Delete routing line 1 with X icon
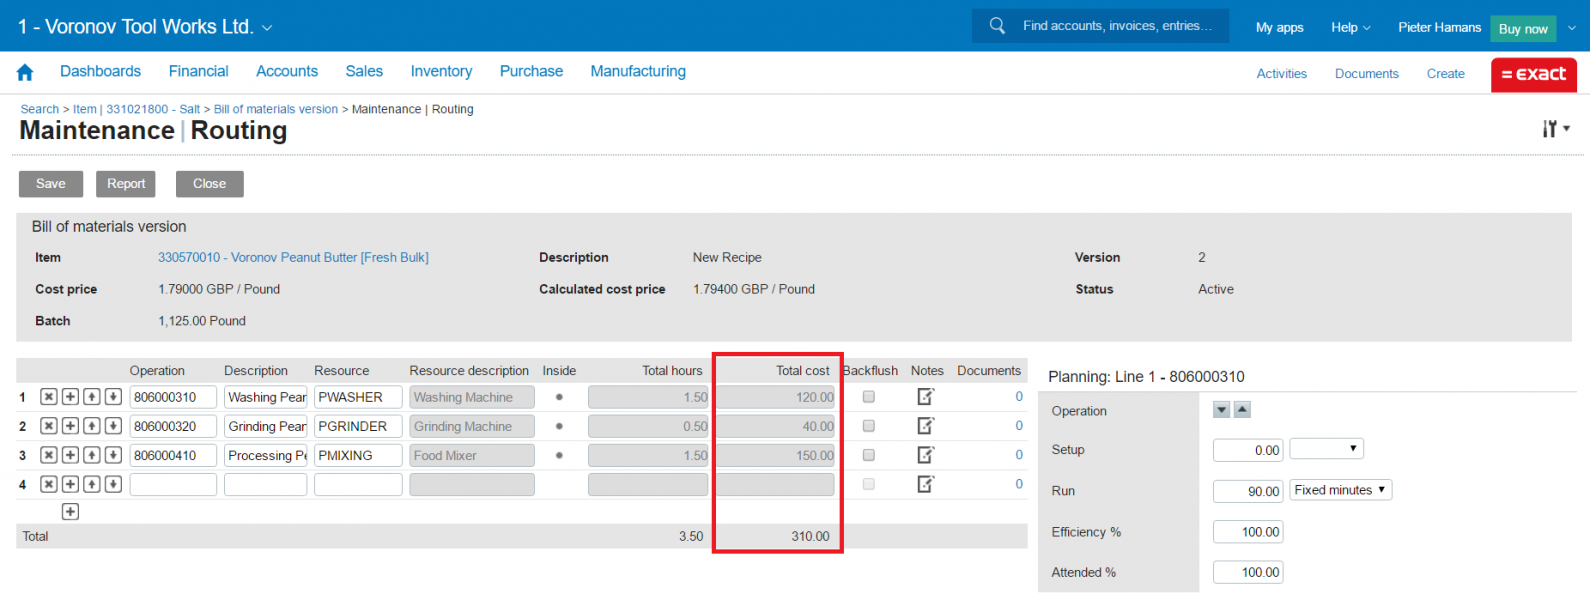Viewport: 1590px width, 600px height. click(x=48, y=397)
